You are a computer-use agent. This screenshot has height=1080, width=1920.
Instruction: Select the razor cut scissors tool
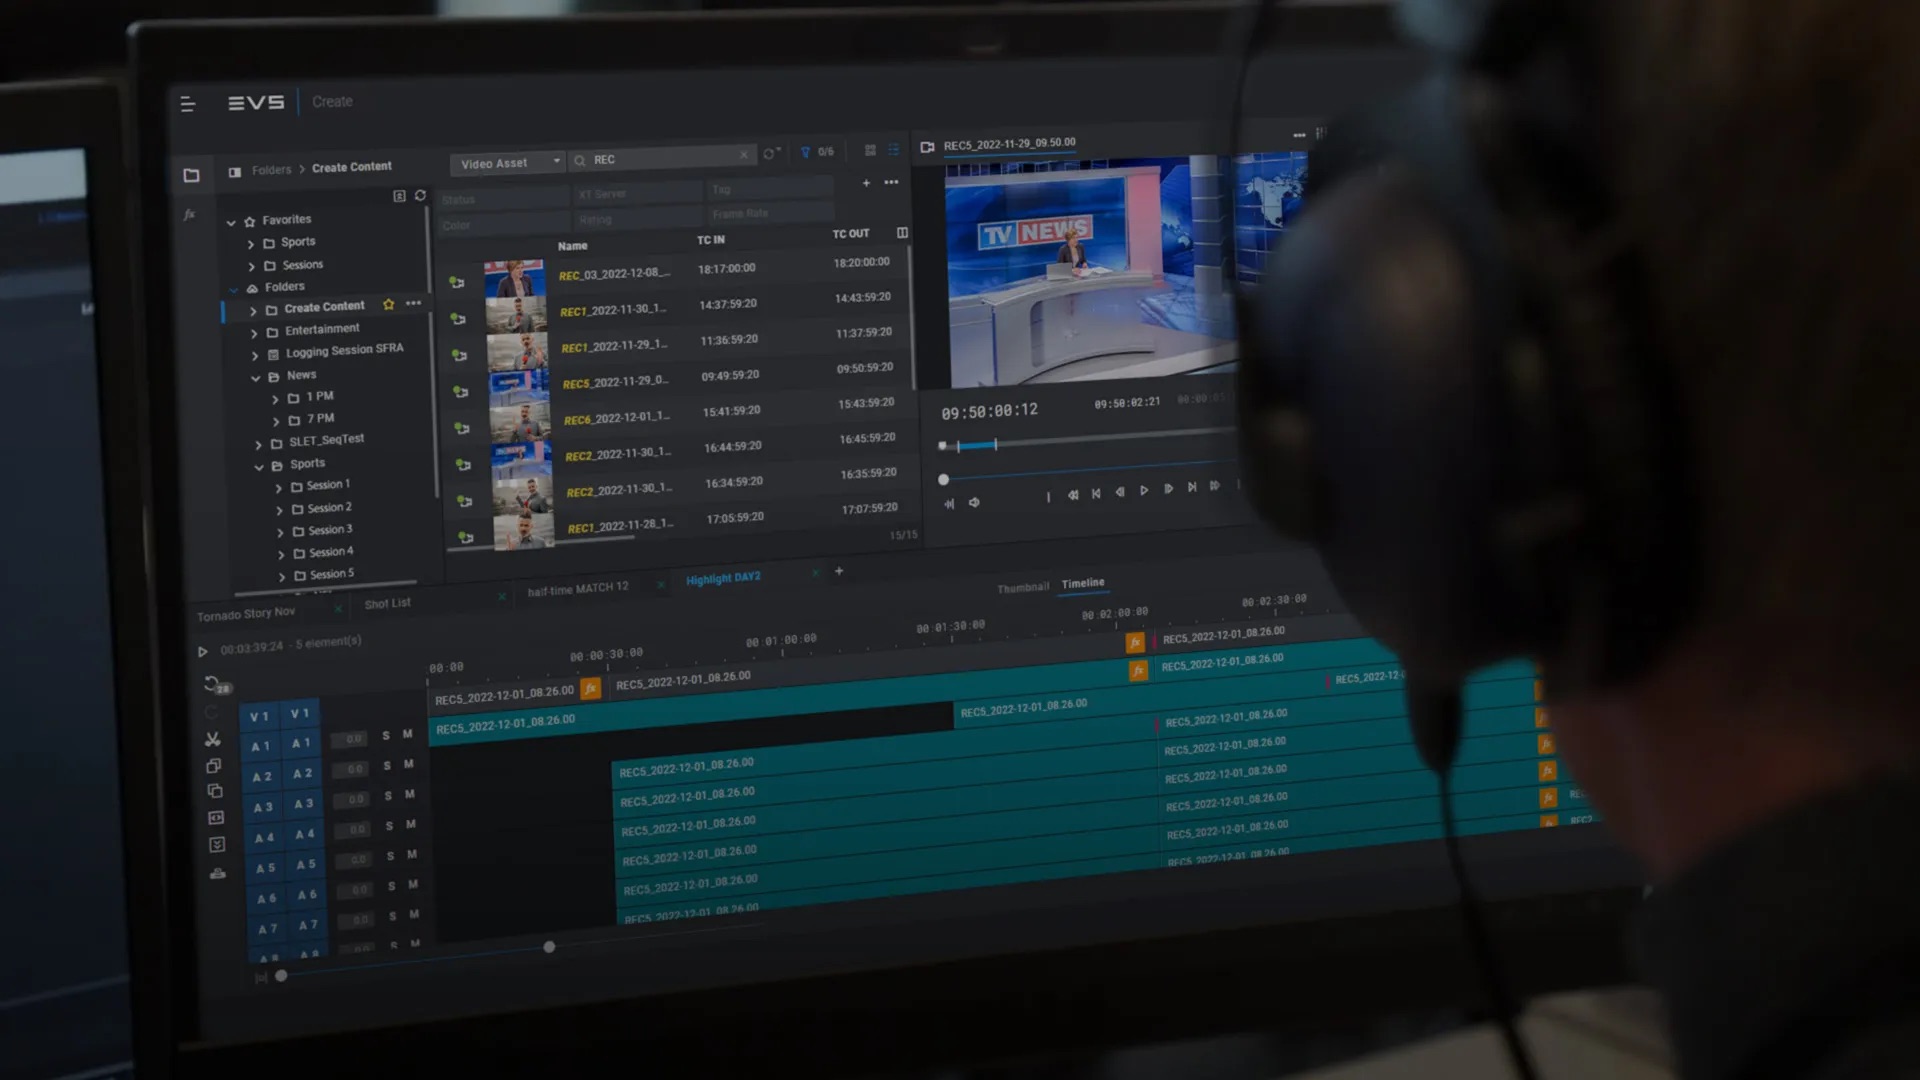click(x=213, y=739)
